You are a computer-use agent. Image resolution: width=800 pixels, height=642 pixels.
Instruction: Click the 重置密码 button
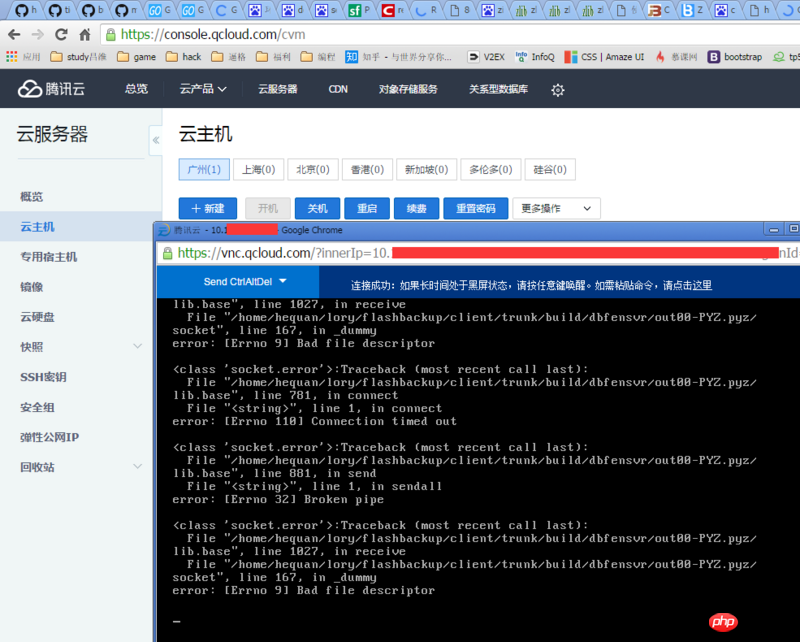[x=476, y=208]
